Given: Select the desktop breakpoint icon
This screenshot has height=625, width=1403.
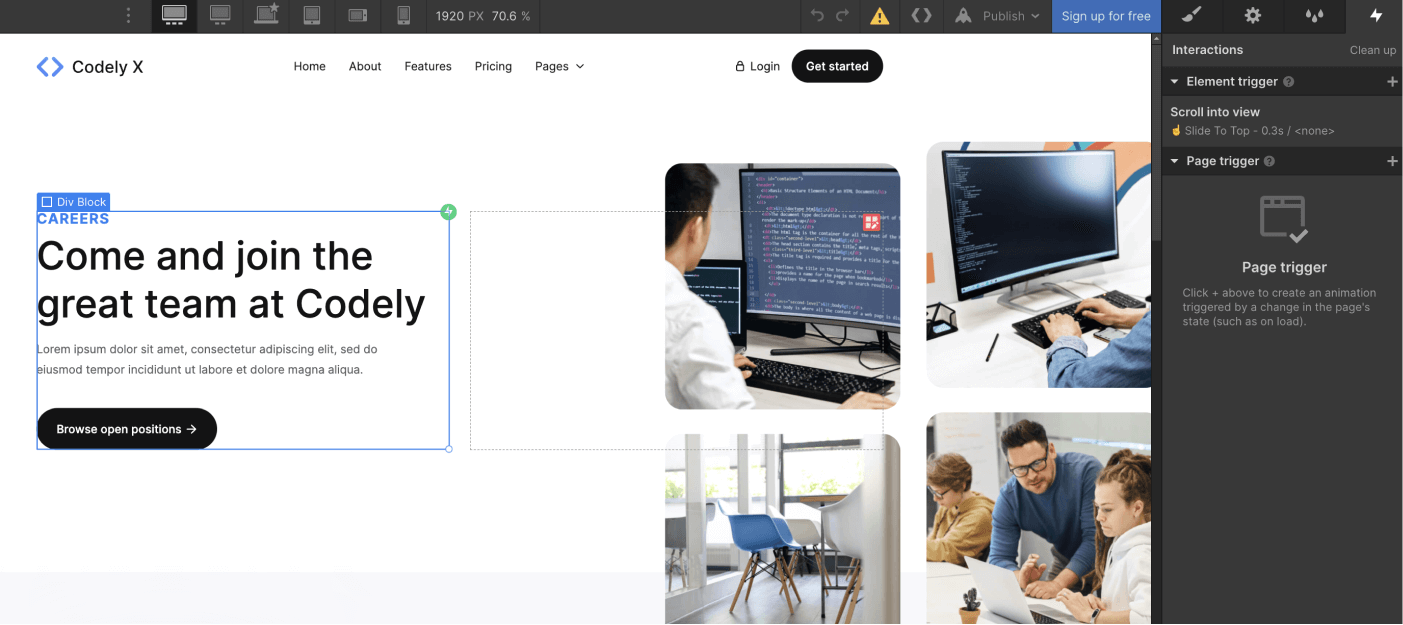Looking at the screenshot, I should [174, 16].
